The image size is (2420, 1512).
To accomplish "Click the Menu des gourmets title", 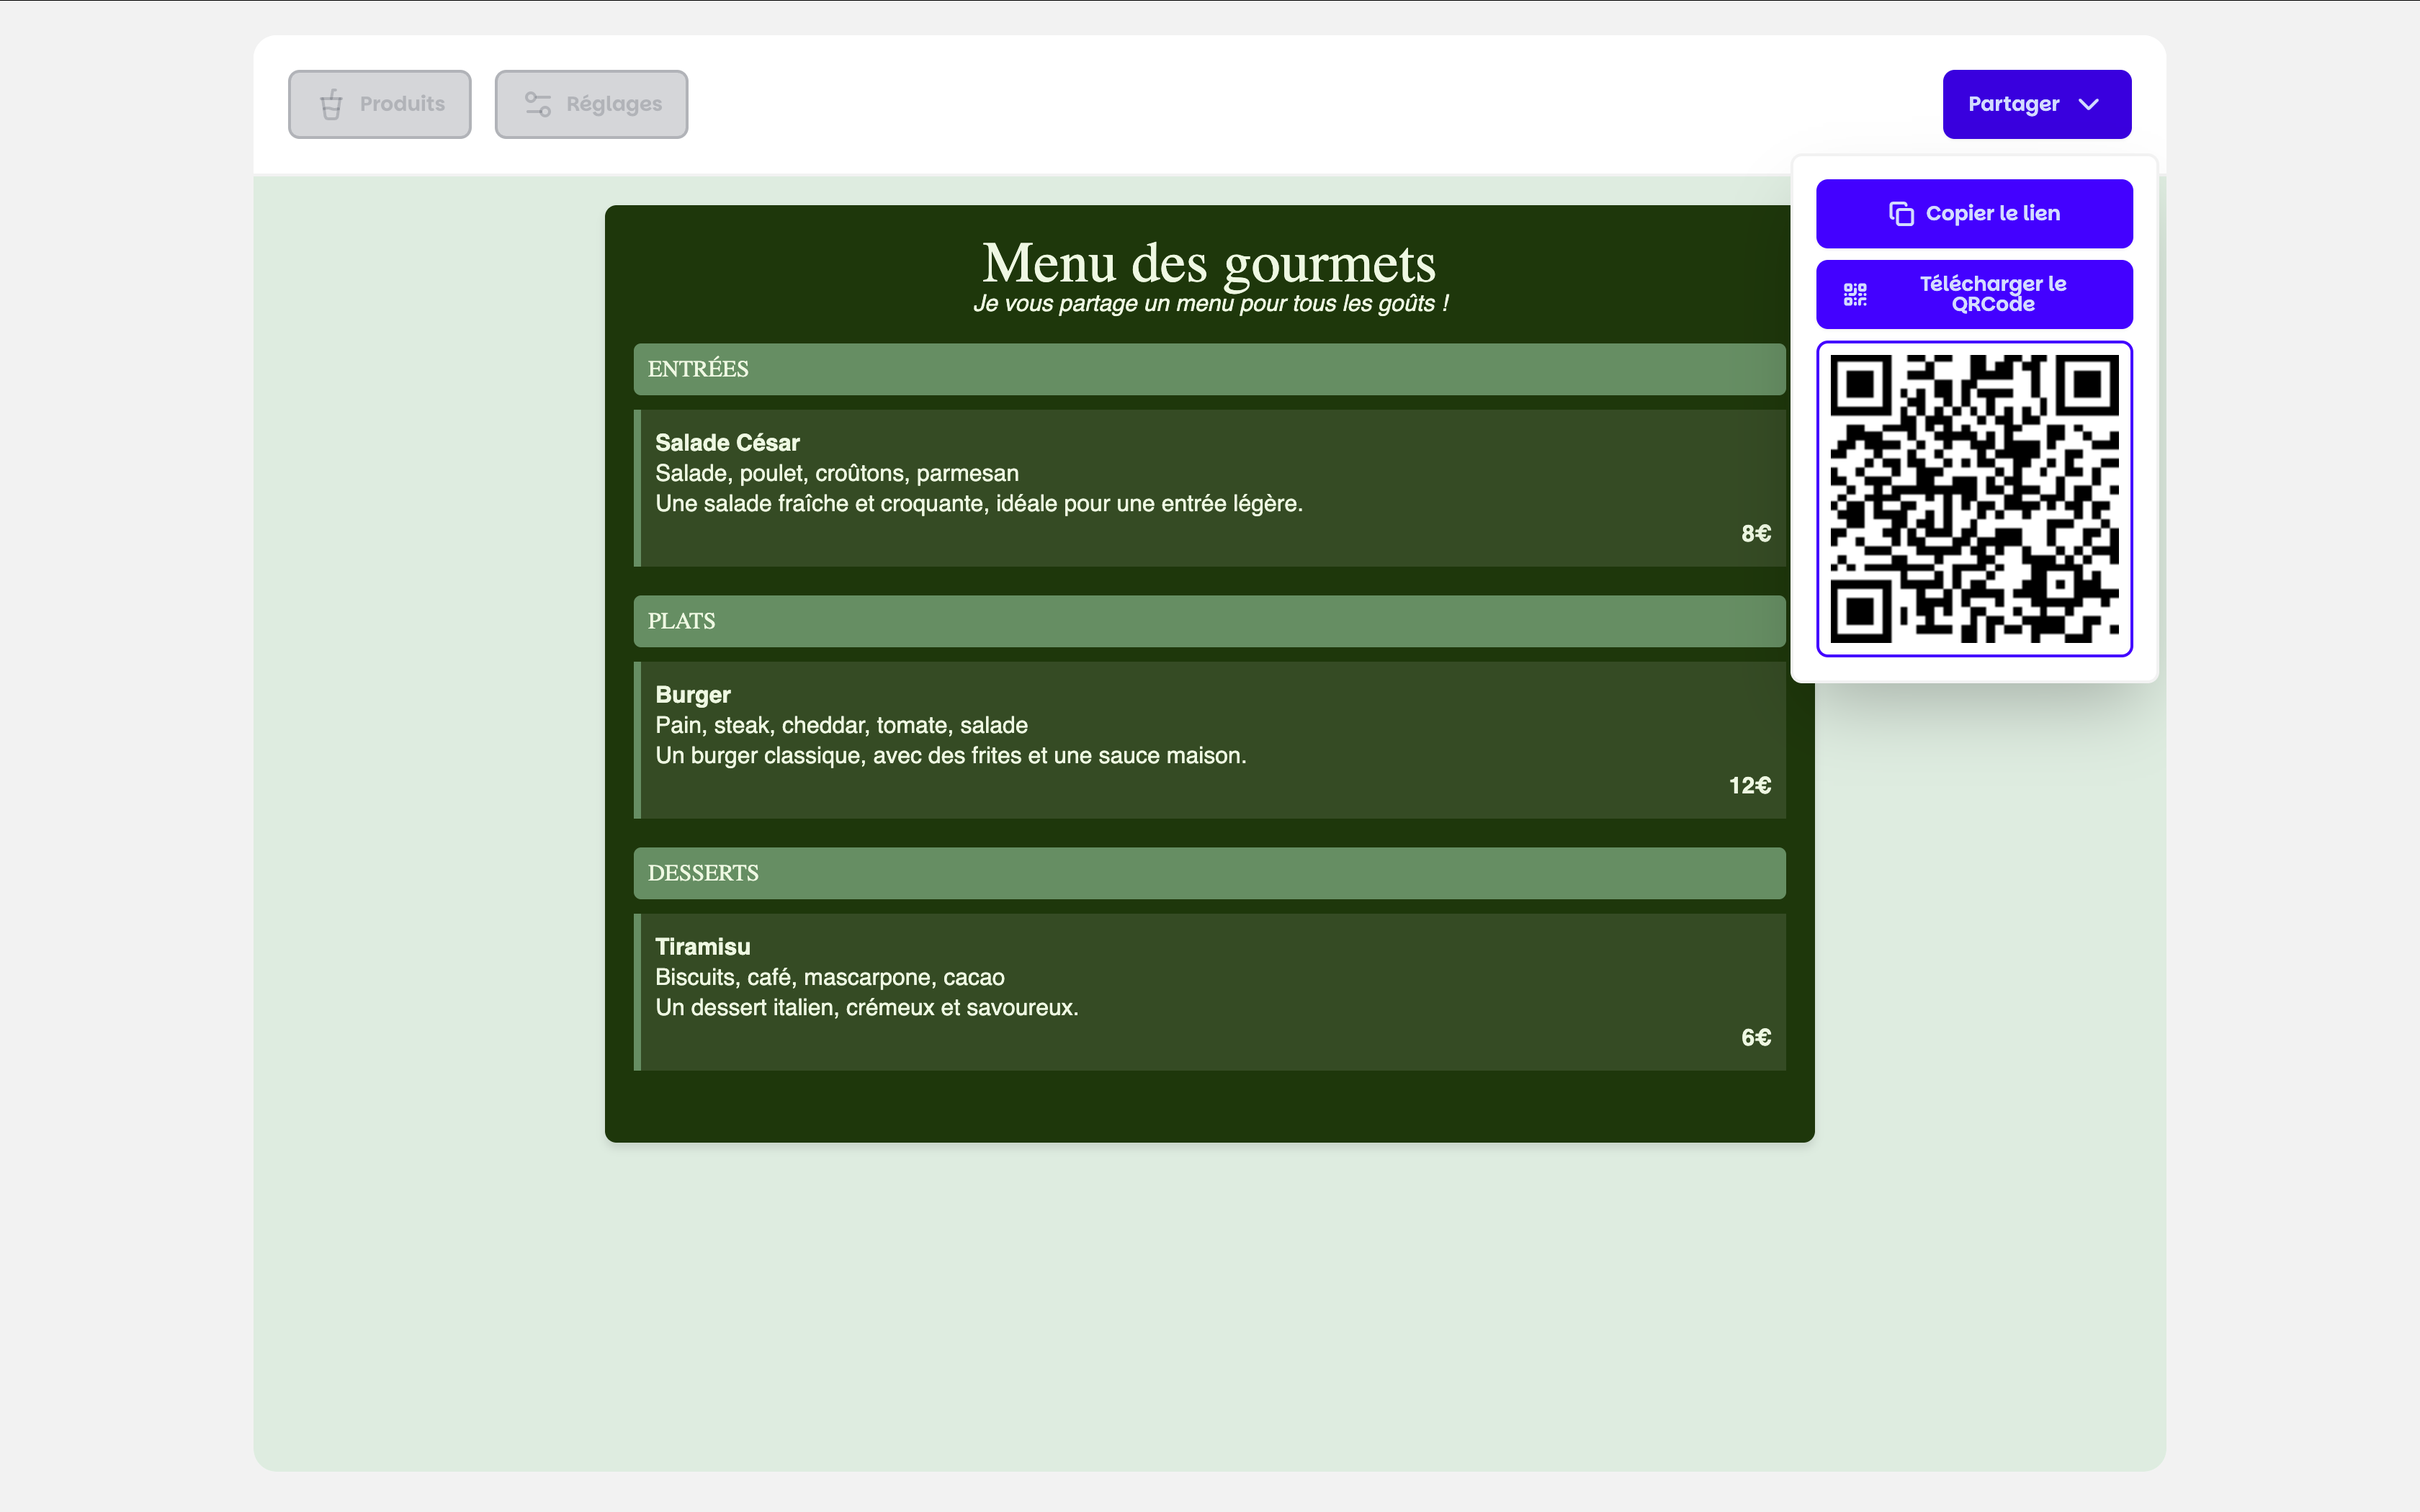I will 1209,263.
